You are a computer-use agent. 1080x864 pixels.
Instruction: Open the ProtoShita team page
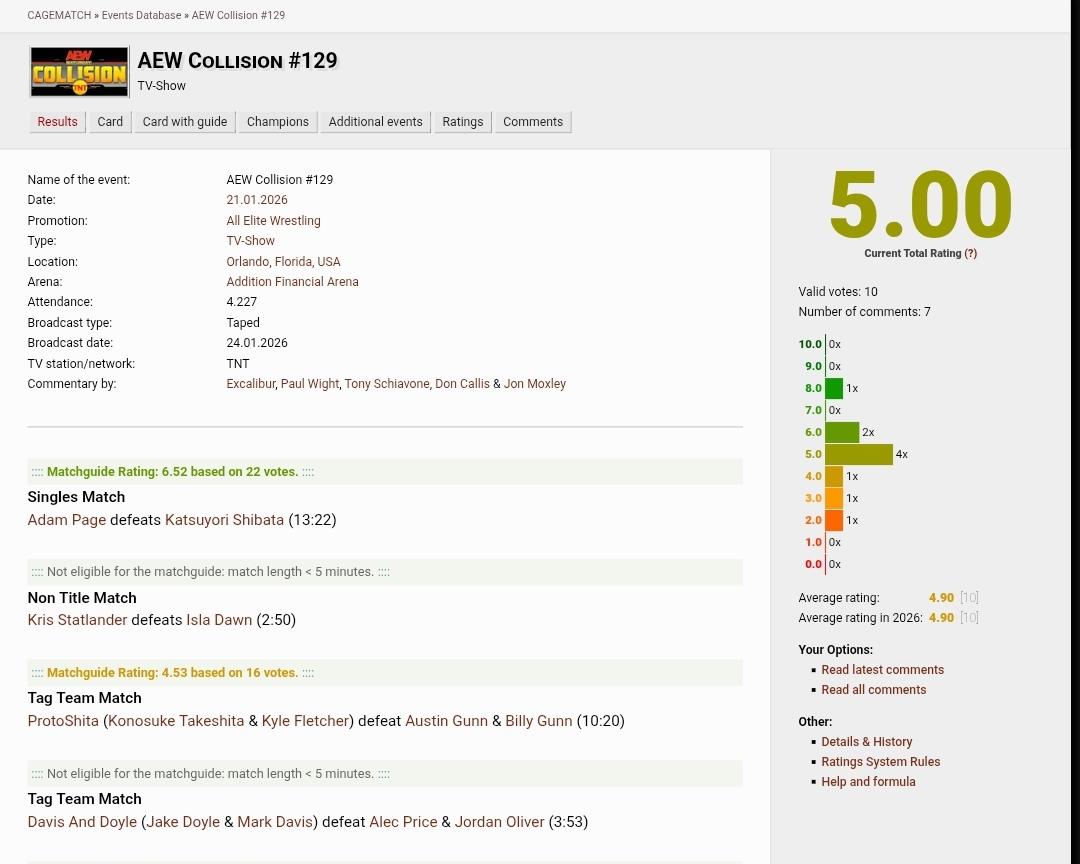pyautogui.click(x=63, y=721)
